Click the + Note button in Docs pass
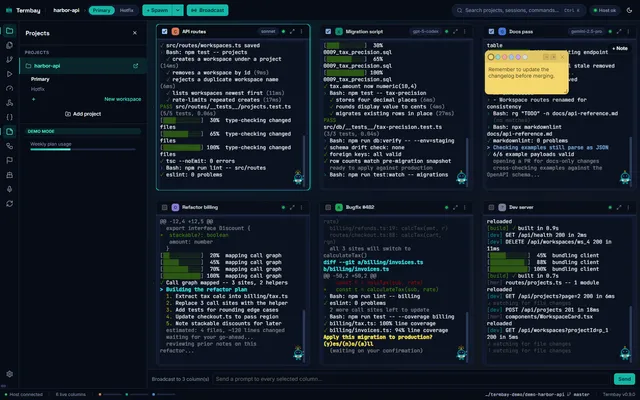The image size is (640, 400). 620,48
